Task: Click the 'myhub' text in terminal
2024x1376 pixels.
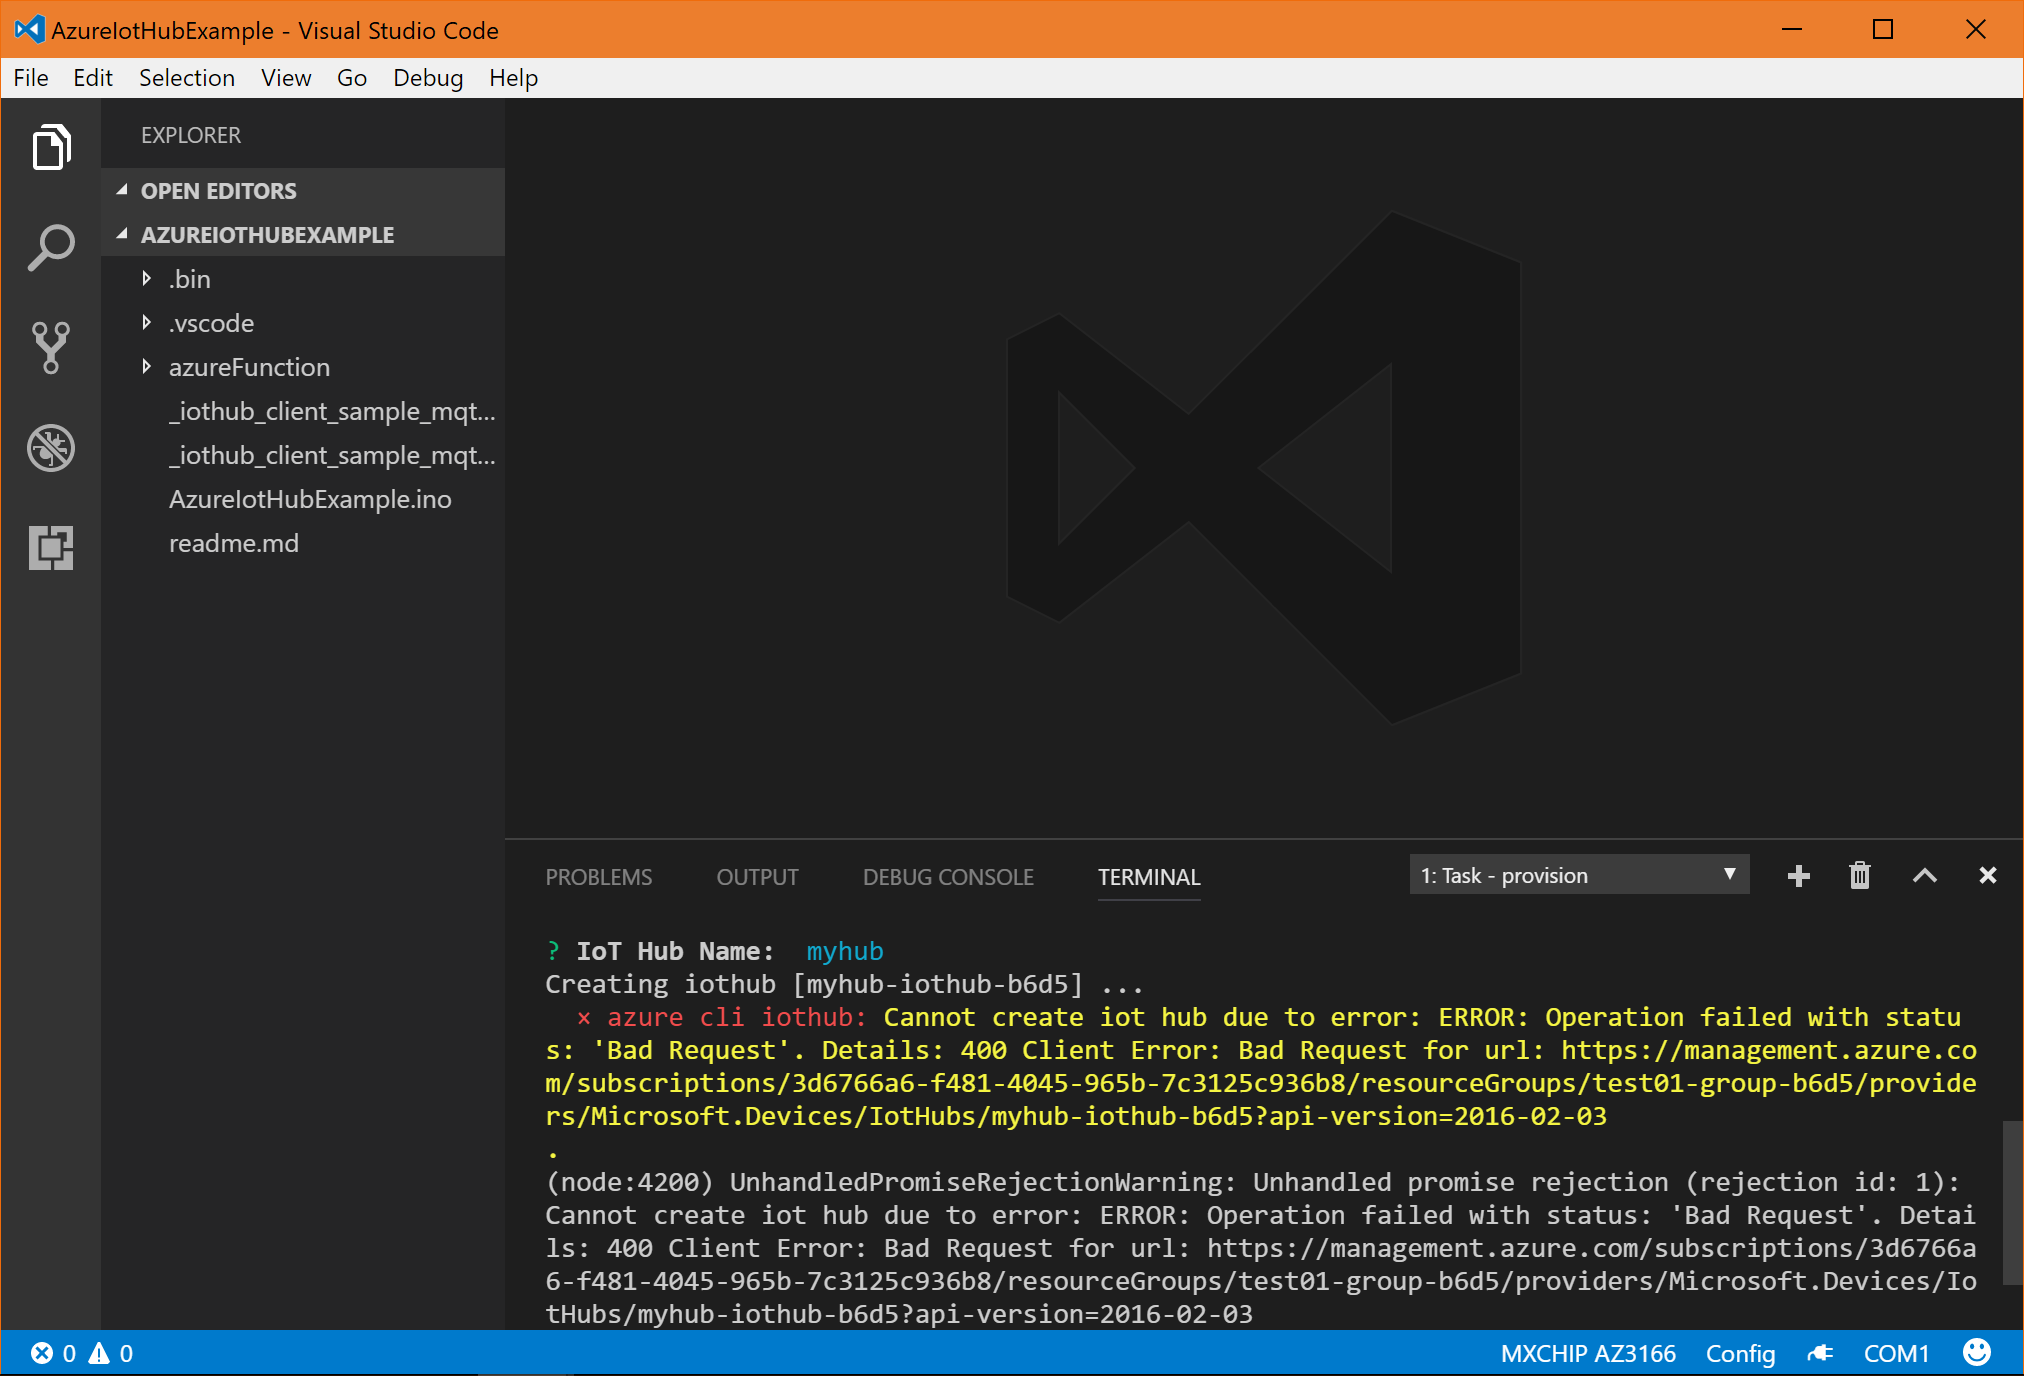Action: pos(845,951)
